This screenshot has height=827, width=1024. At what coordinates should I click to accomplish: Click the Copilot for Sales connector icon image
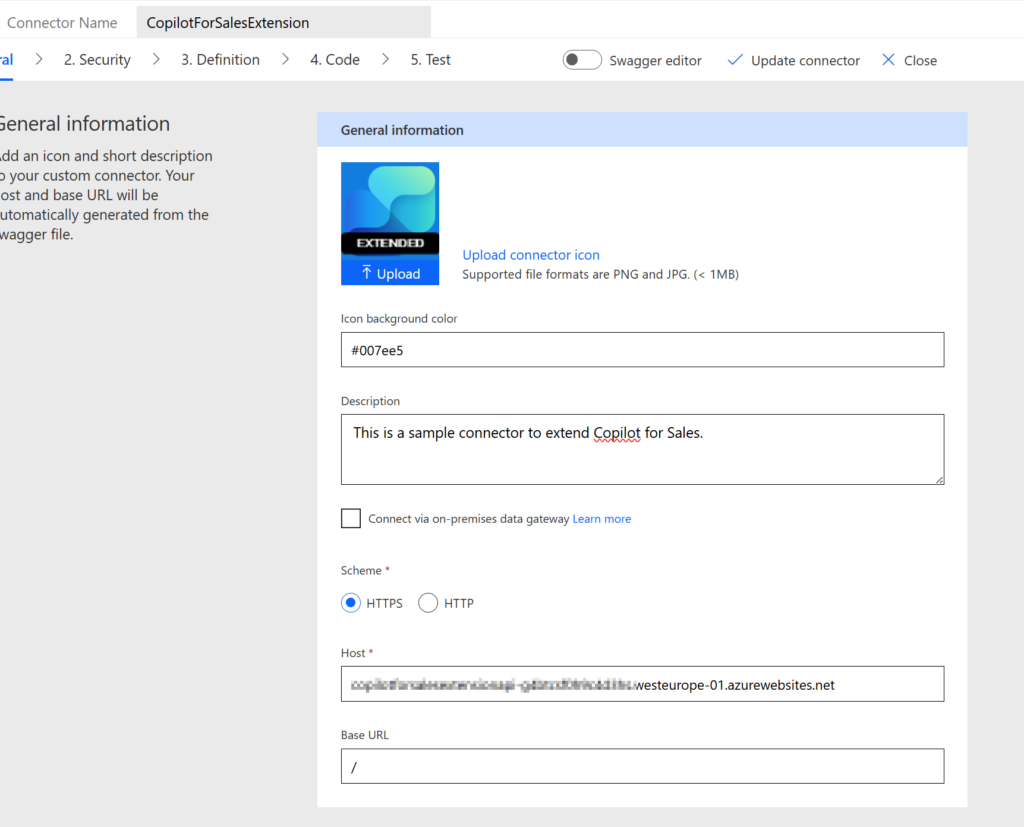click(390, 211)
